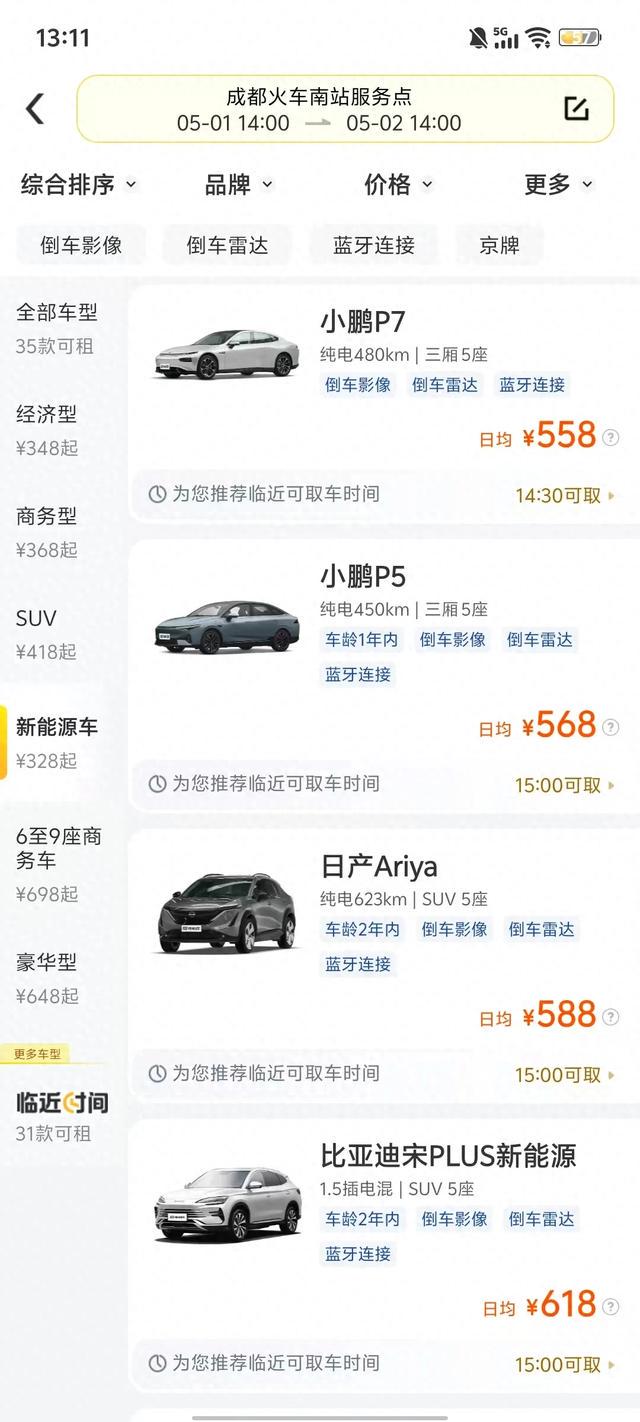This screenshot has width=640, height=1422.
Task: Toggle the 倒车影像 filter chip
Action: [81, 245]
